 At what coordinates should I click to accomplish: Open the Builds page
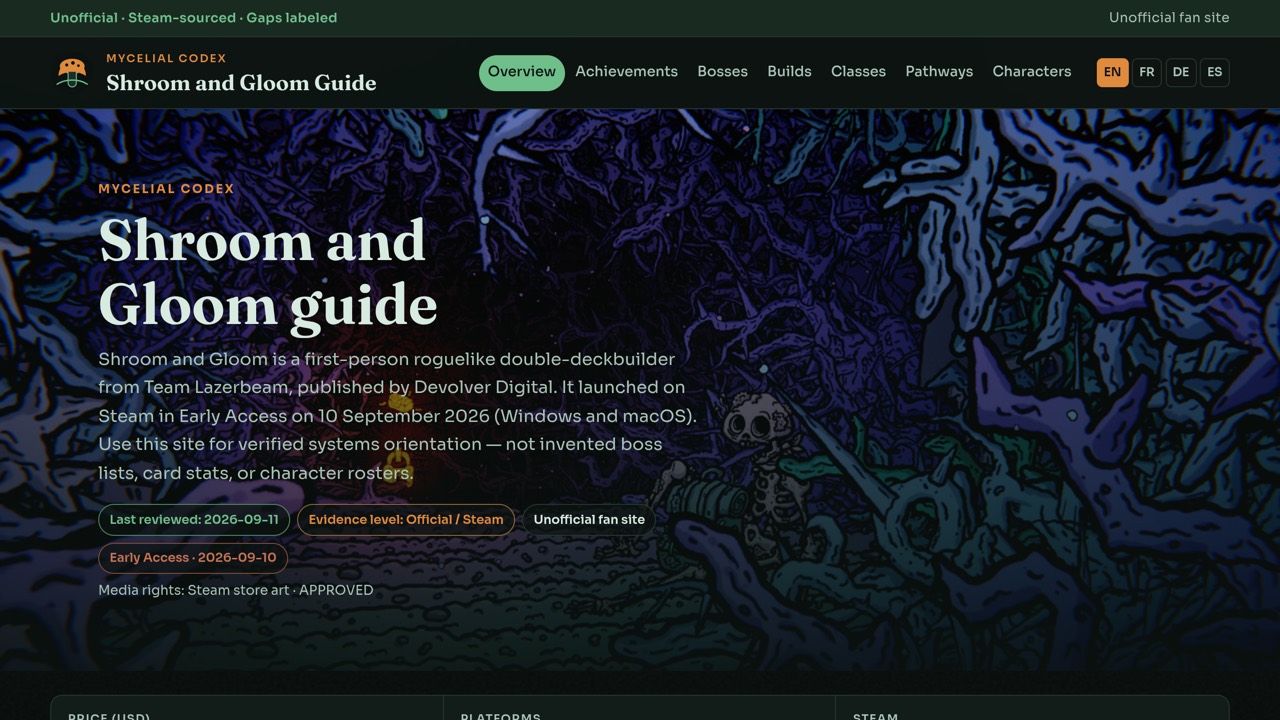789,72
